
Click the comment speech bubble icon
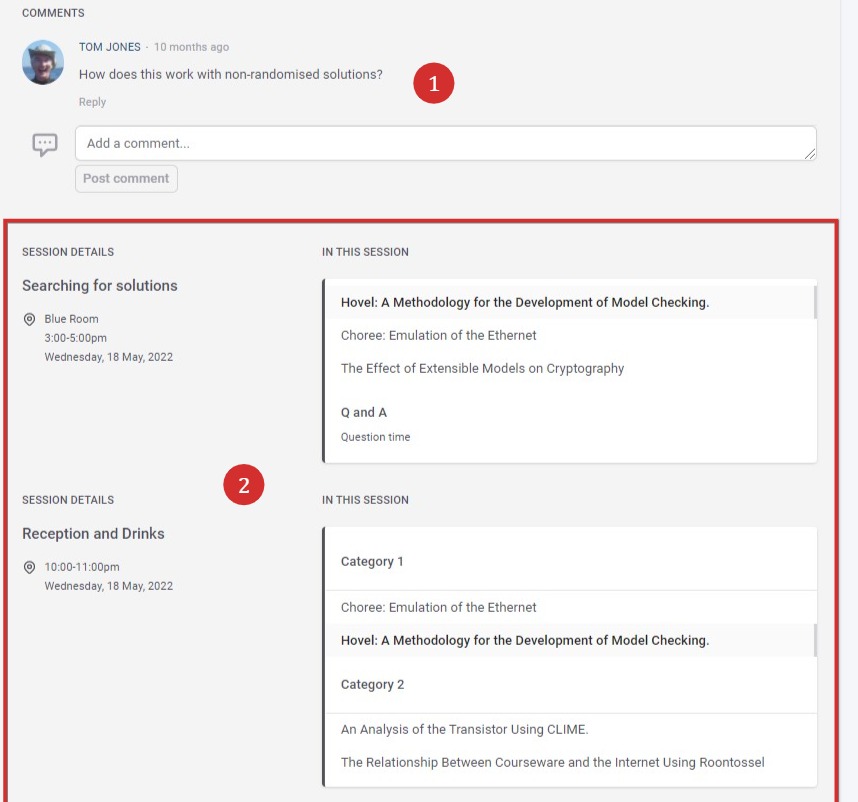coord(45,144)
